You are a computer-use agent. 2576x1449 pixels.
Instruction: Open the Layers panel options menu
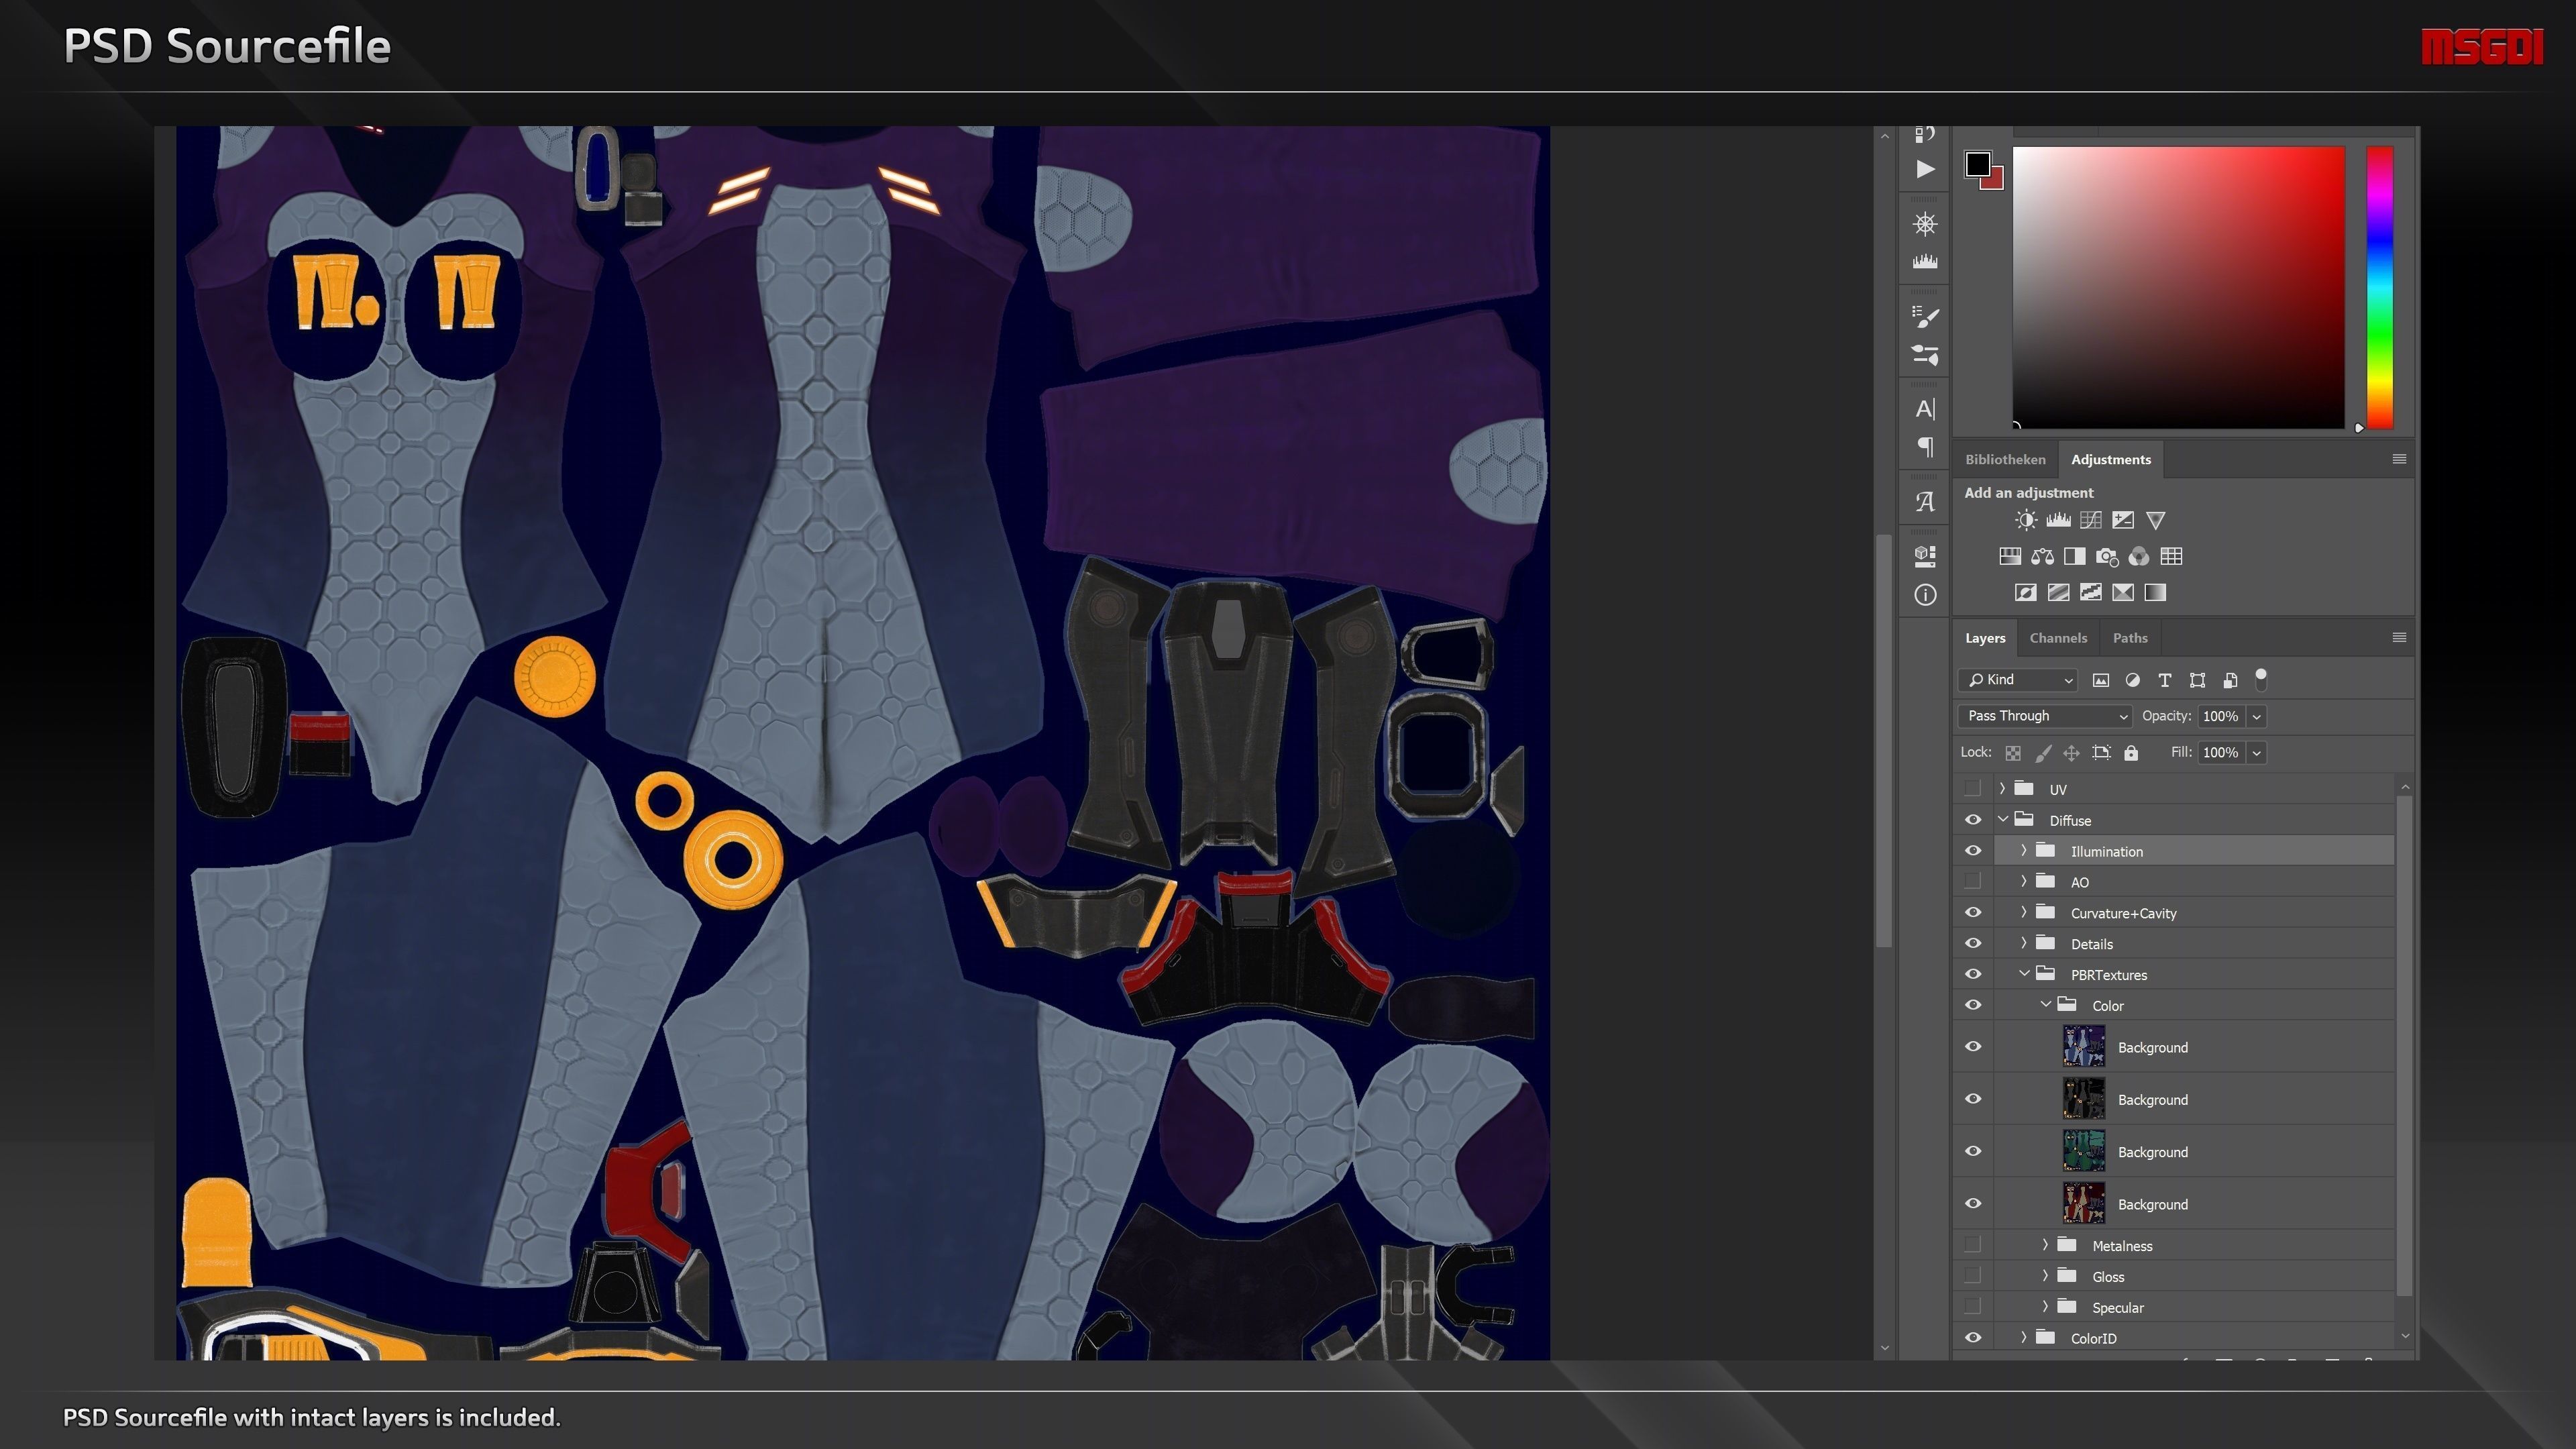pos(2398,637)
